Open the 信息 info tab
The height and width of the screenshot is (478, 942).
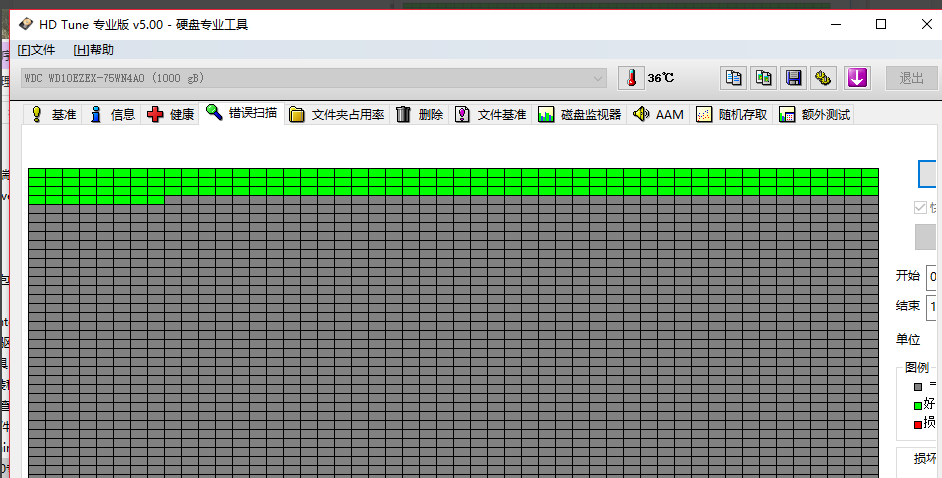click(112, 115)
